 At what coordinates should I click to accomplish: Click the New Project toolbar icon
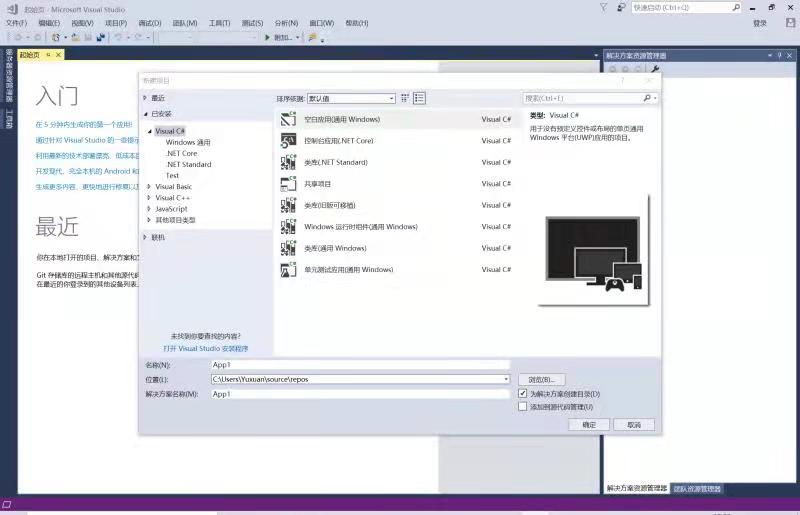coord(56,37)
